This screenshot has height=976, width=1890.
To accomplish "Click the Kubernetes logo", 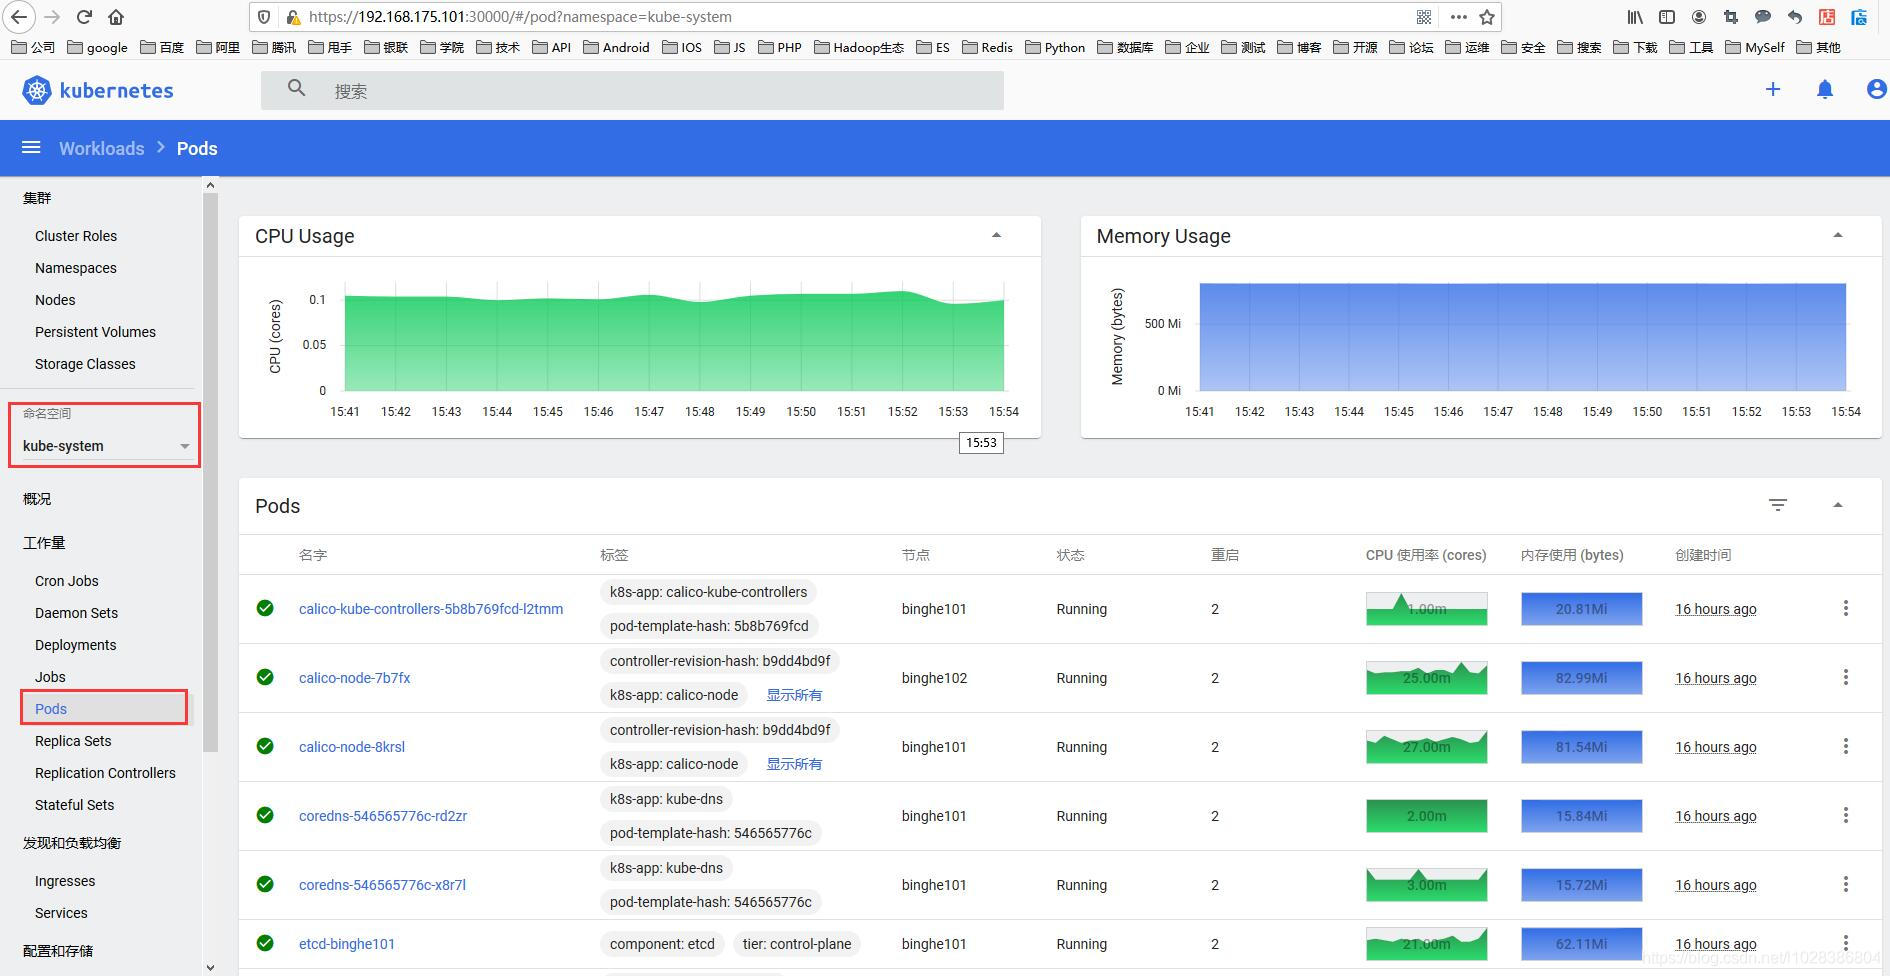I will point(37,90).
